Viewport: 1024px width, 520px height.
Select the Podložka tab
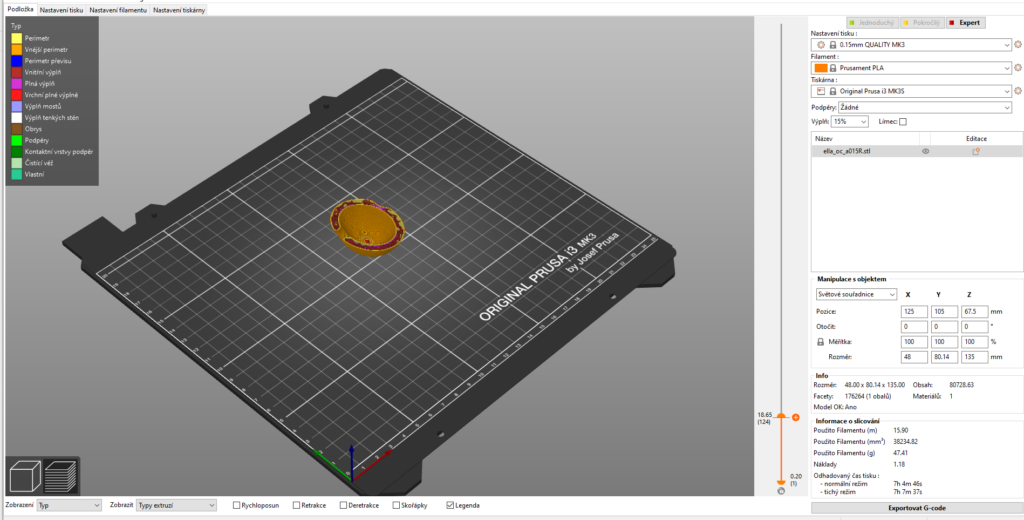click(x=20, y=10)
